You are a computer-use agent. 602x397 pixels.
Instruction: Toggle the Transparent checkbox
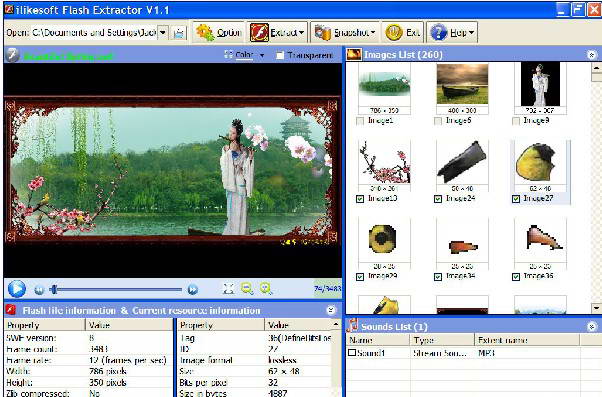(280, 55)
